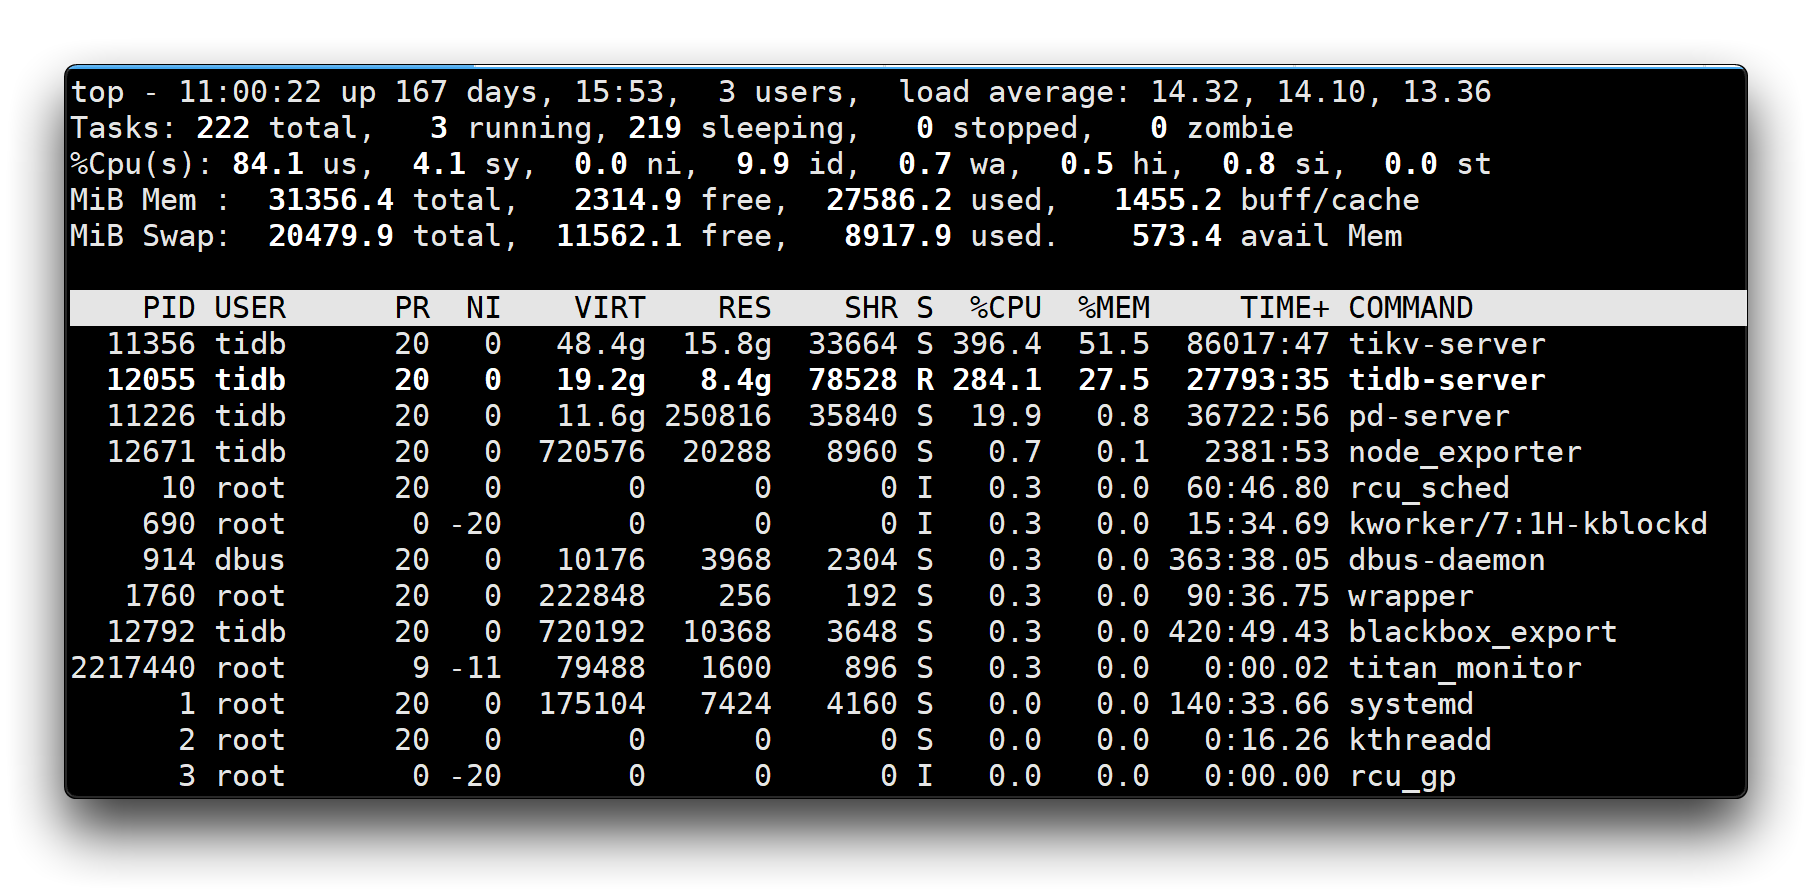Select the 573.4 avail Mem value

click(1177, 236)
